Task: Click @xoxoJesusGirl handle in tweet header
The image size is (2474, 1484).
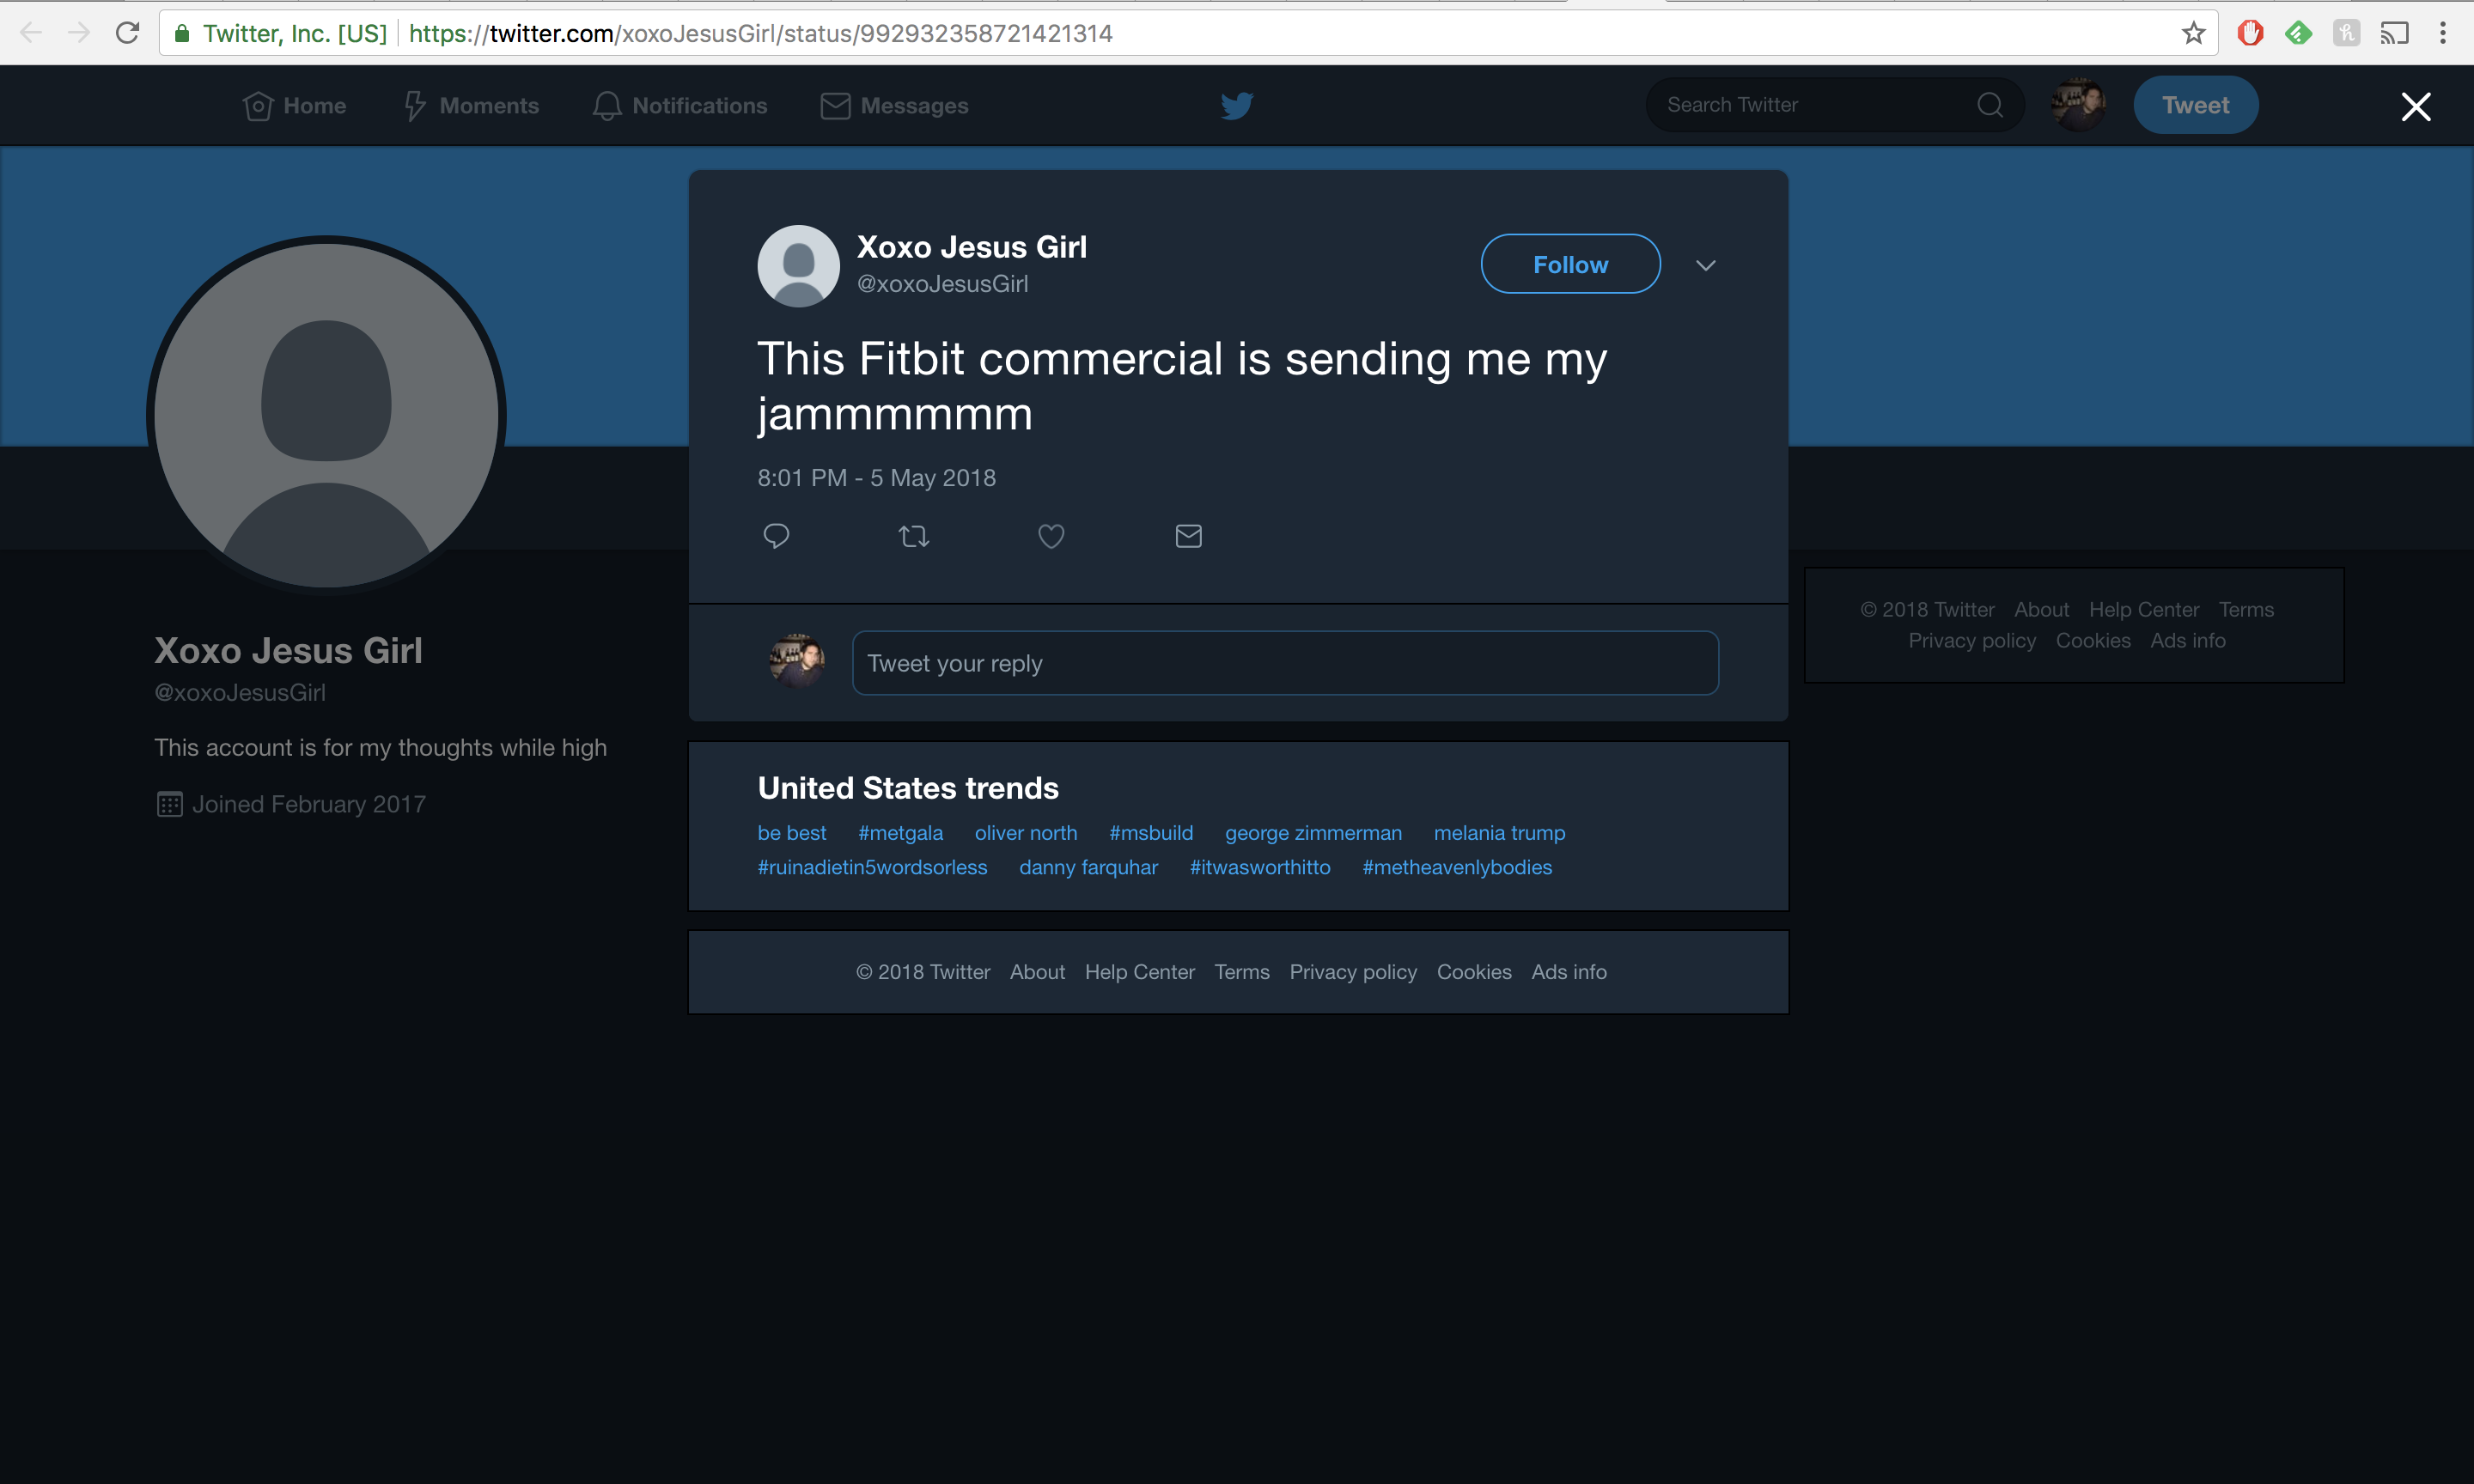Action: (x=942, y=284)
